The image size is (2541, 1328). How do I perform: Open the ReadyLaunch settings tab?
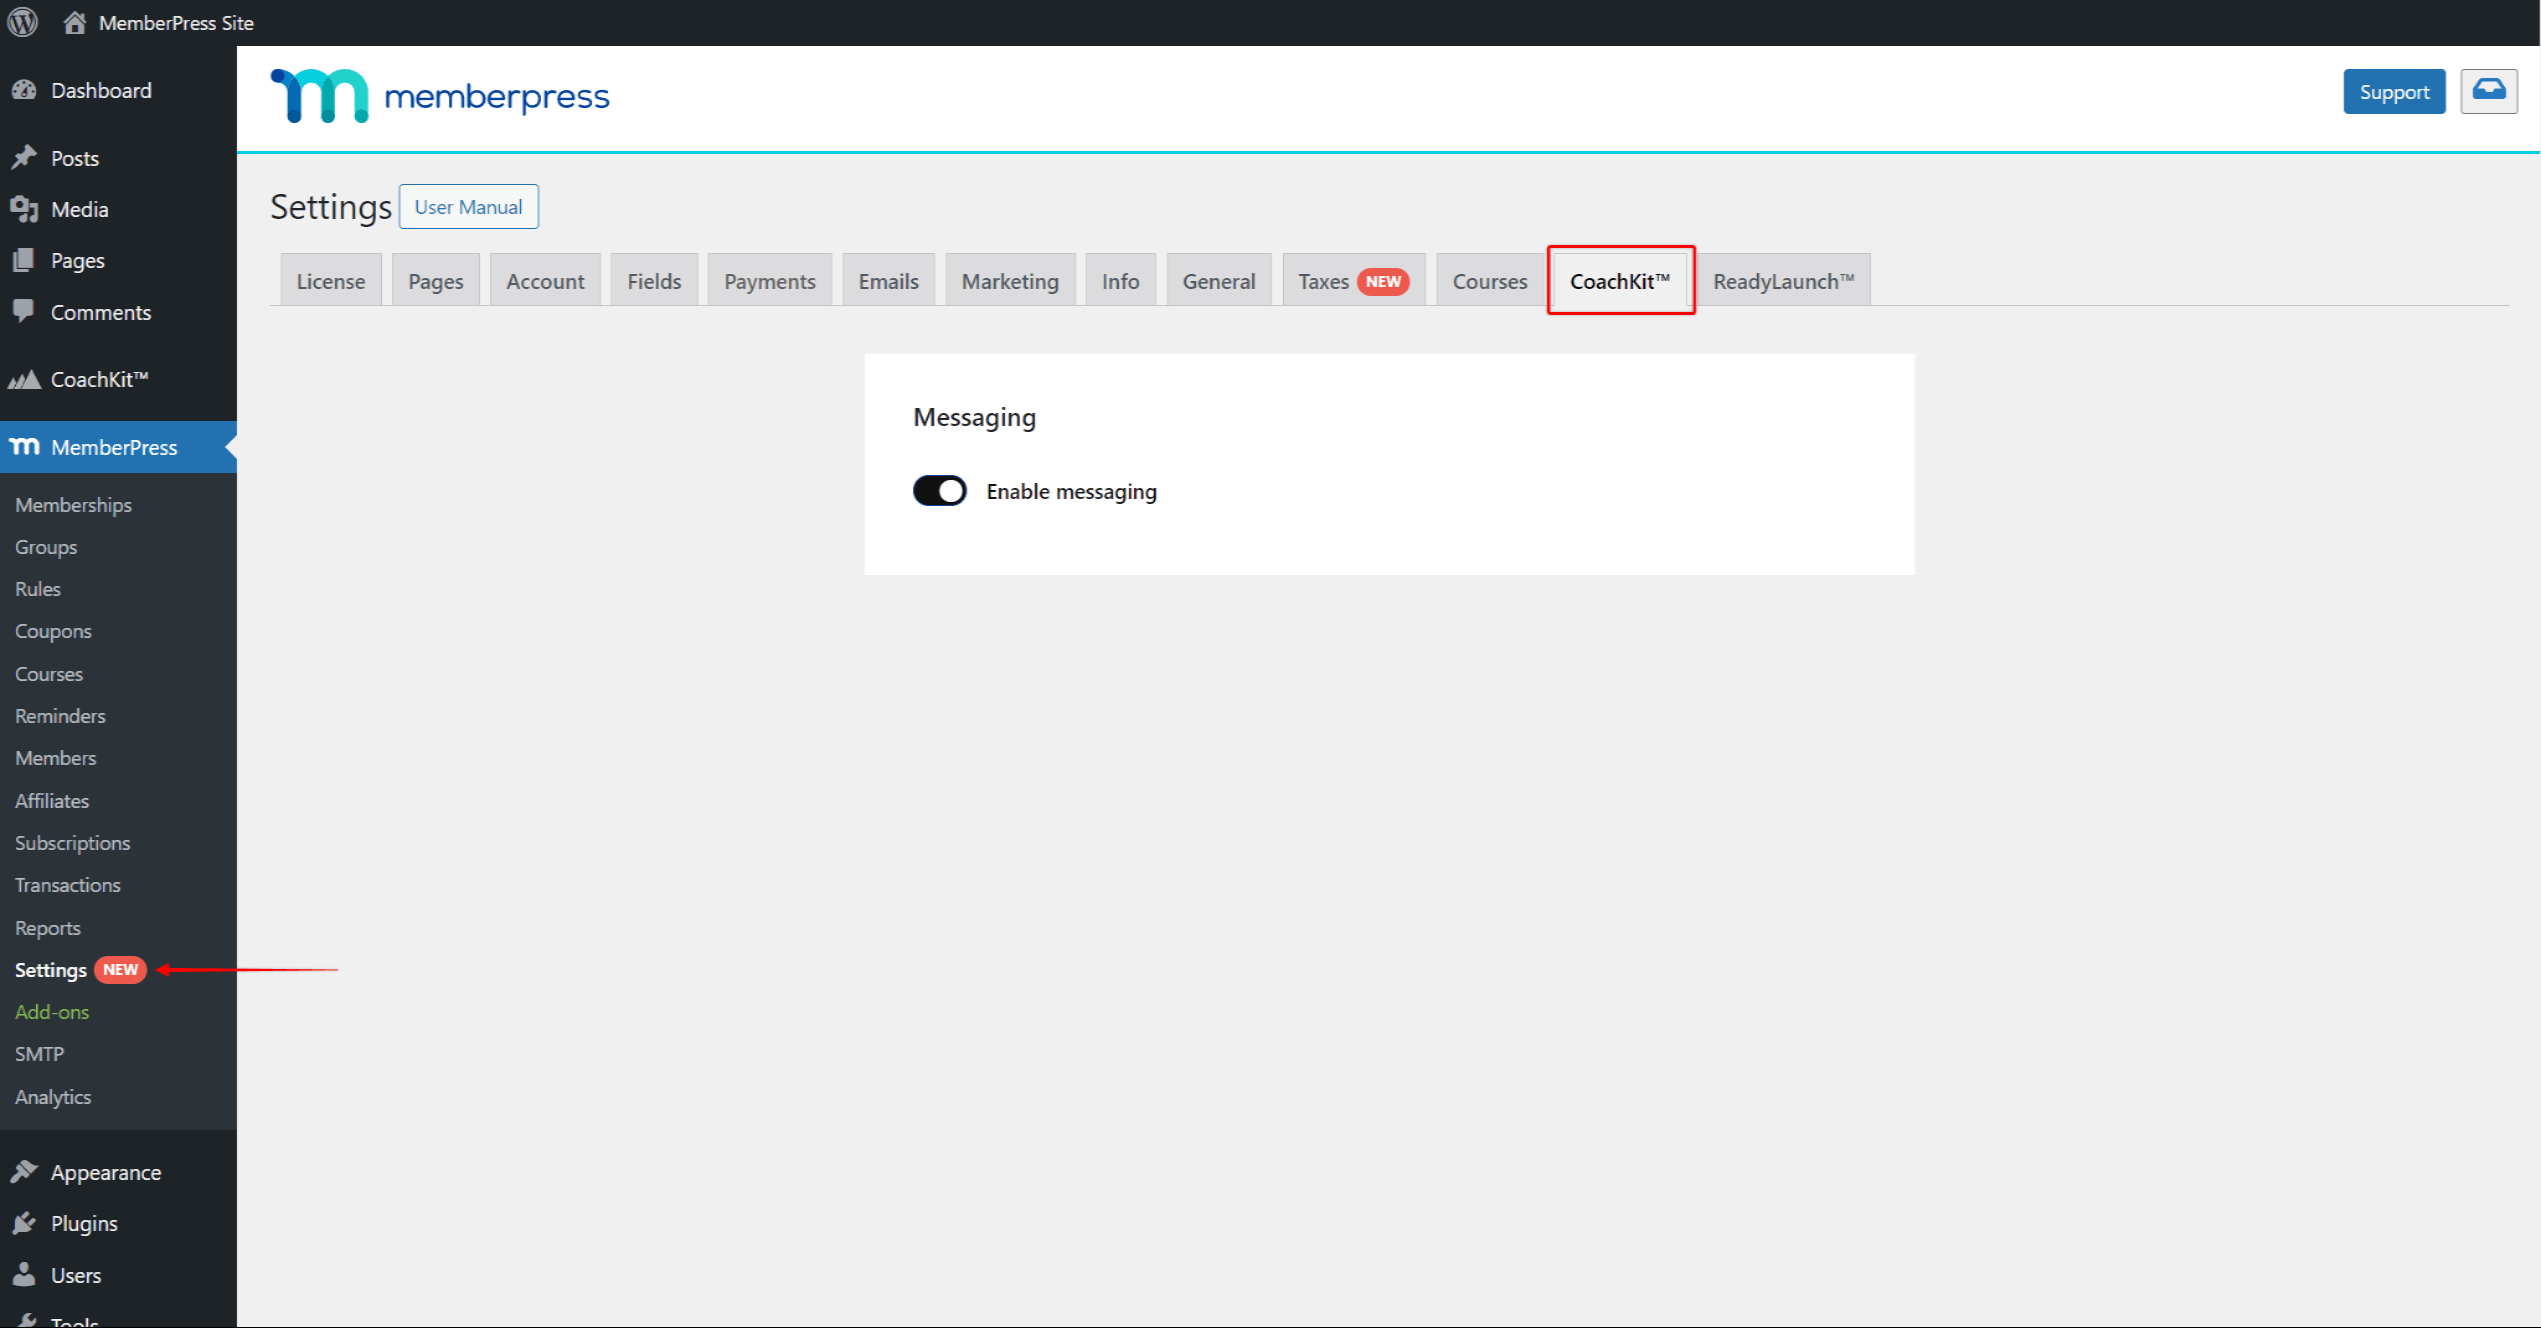pos(1783,281)
